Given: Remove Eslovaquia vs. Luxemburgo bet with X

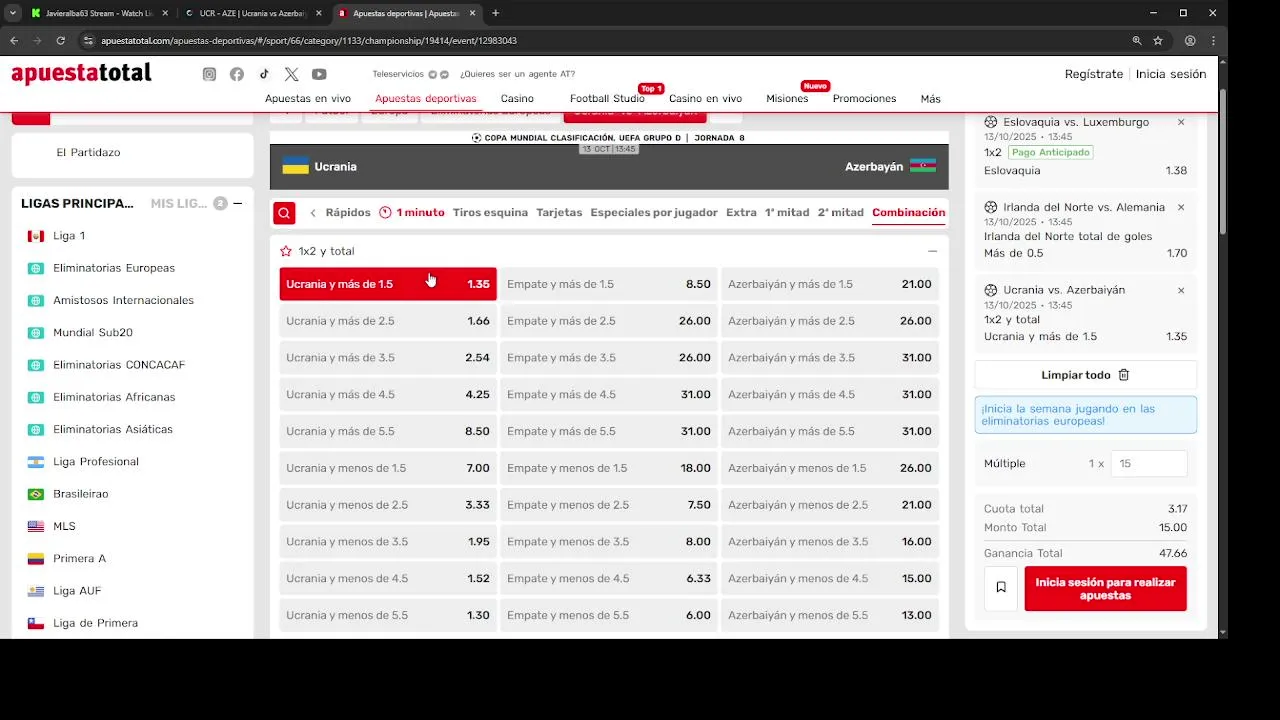Looking at the screenshot, I should (1181, 122).
